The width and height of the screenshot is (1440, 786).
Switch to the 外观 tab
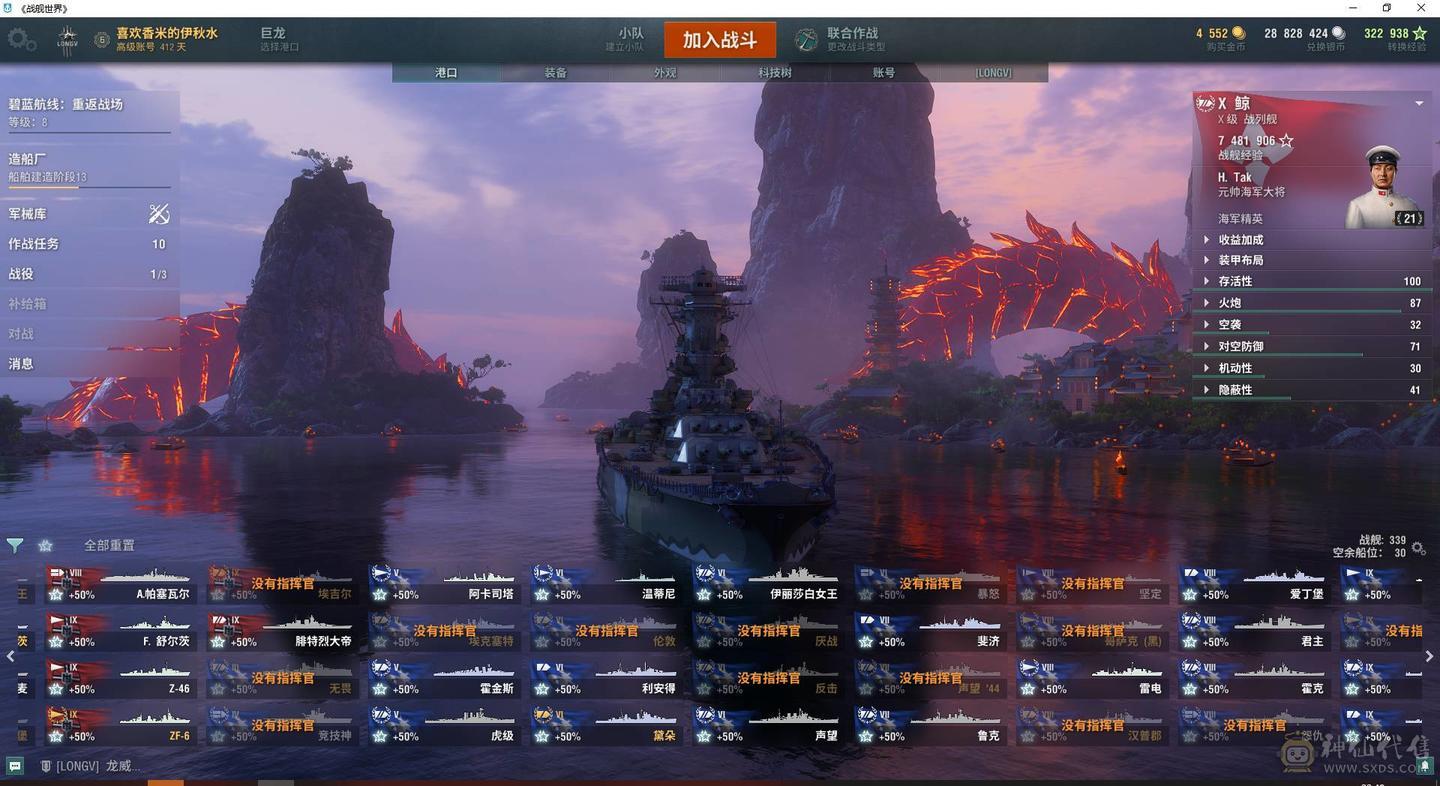click(665, 73)
